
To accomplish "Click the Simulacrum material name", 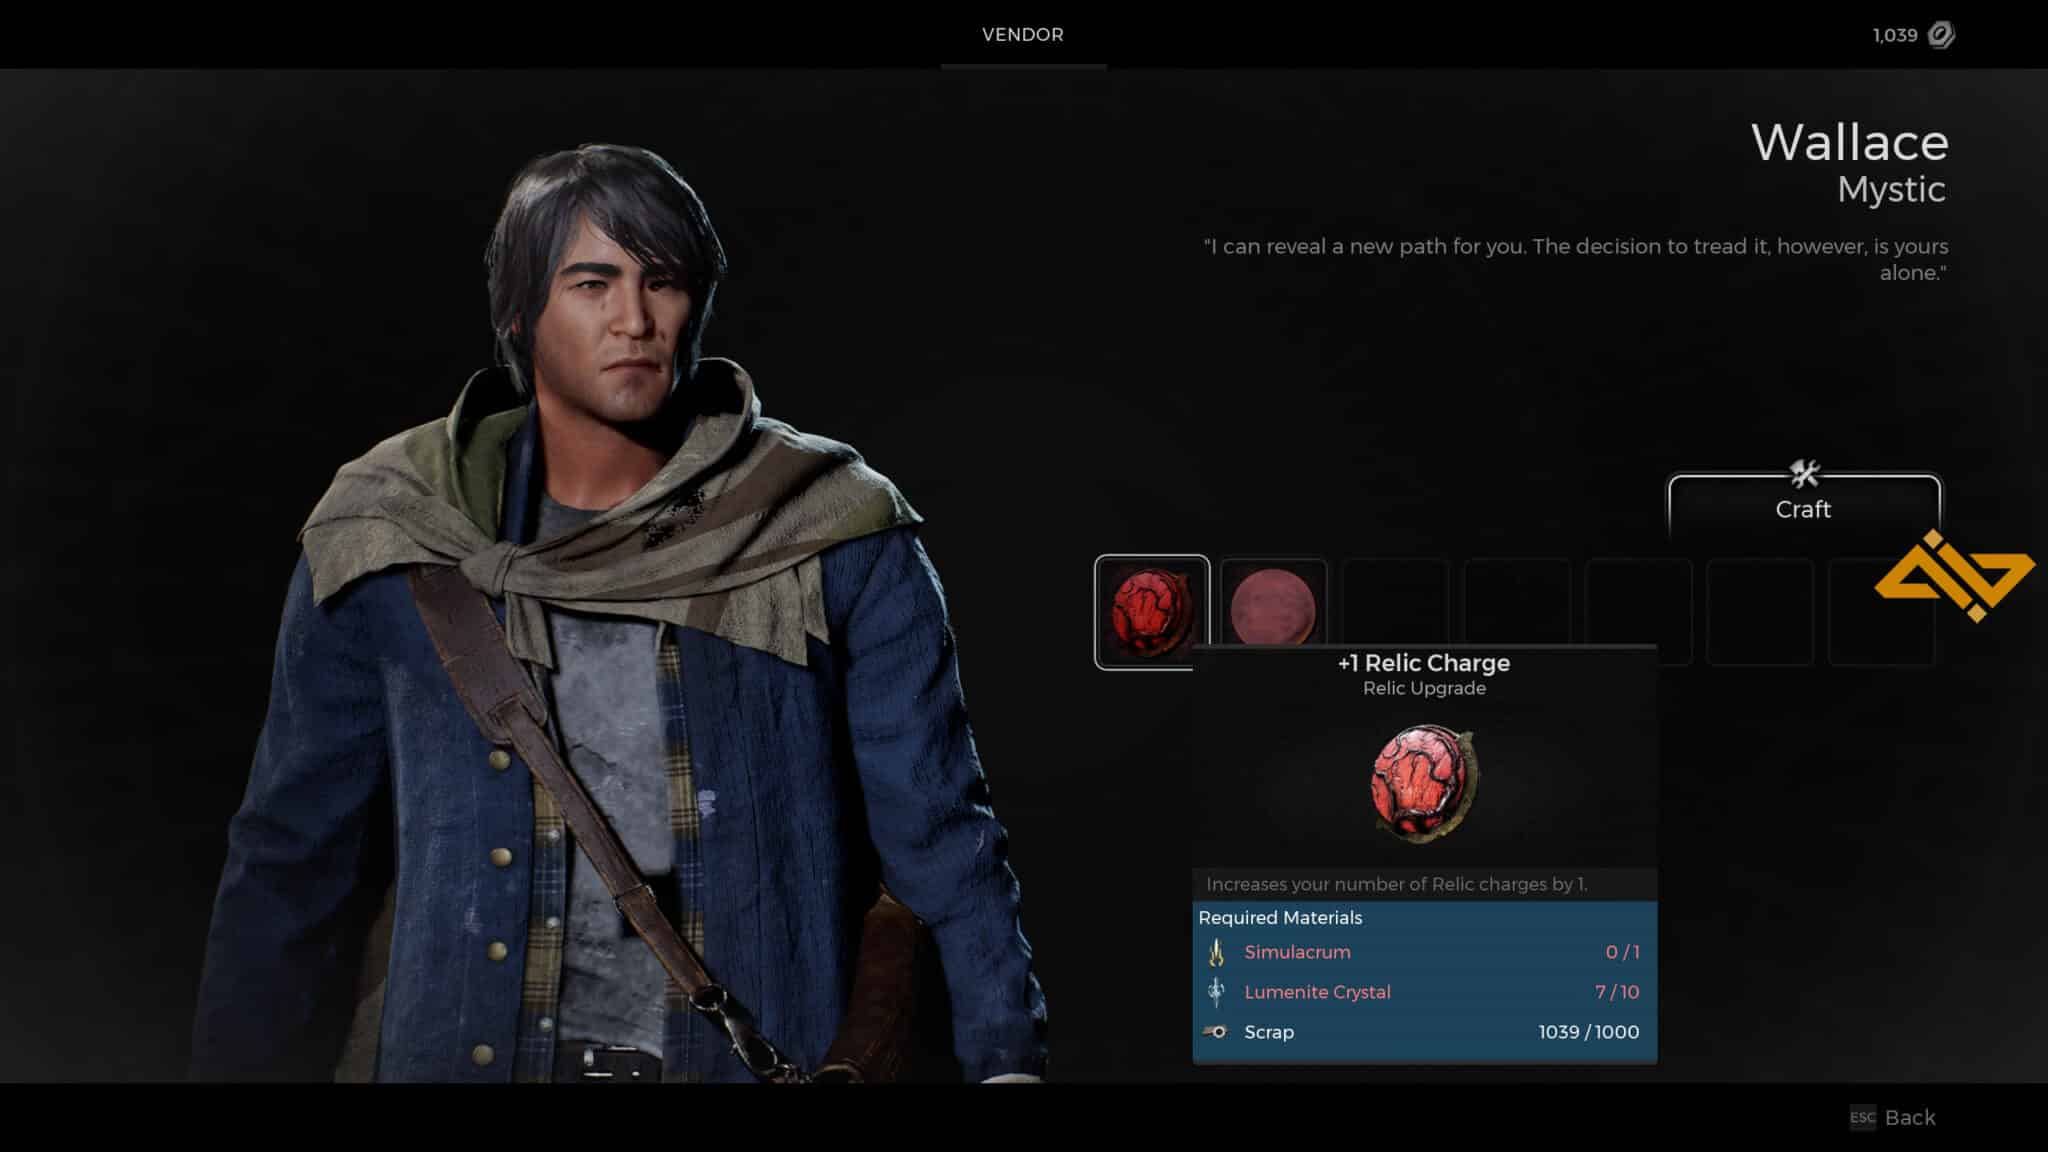I will [x=1297, y=952].
